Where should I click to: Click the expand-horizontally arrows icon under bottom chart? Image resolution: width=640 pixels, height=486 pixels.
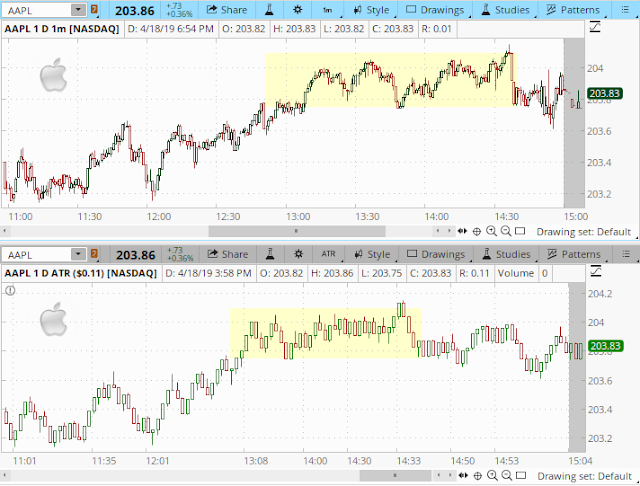pyautogui.click(x=463, y=475)
